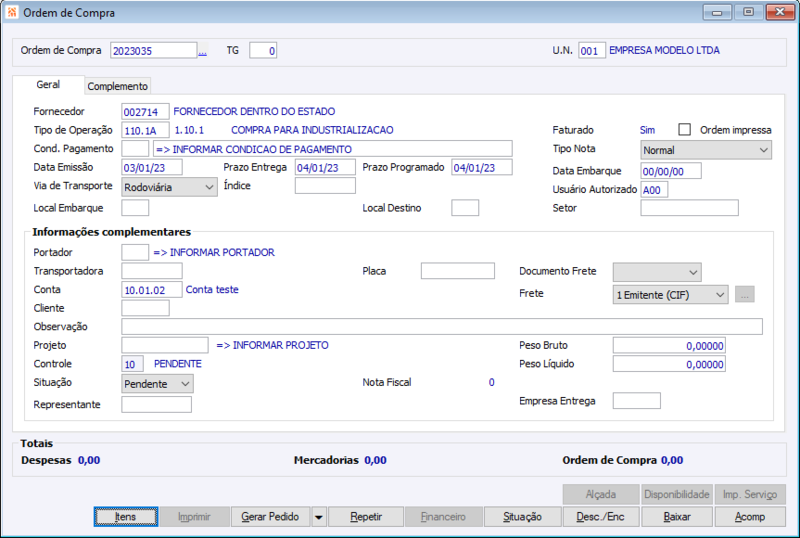Click the Representante field
The image size is (800, 538).
[156, 404]
